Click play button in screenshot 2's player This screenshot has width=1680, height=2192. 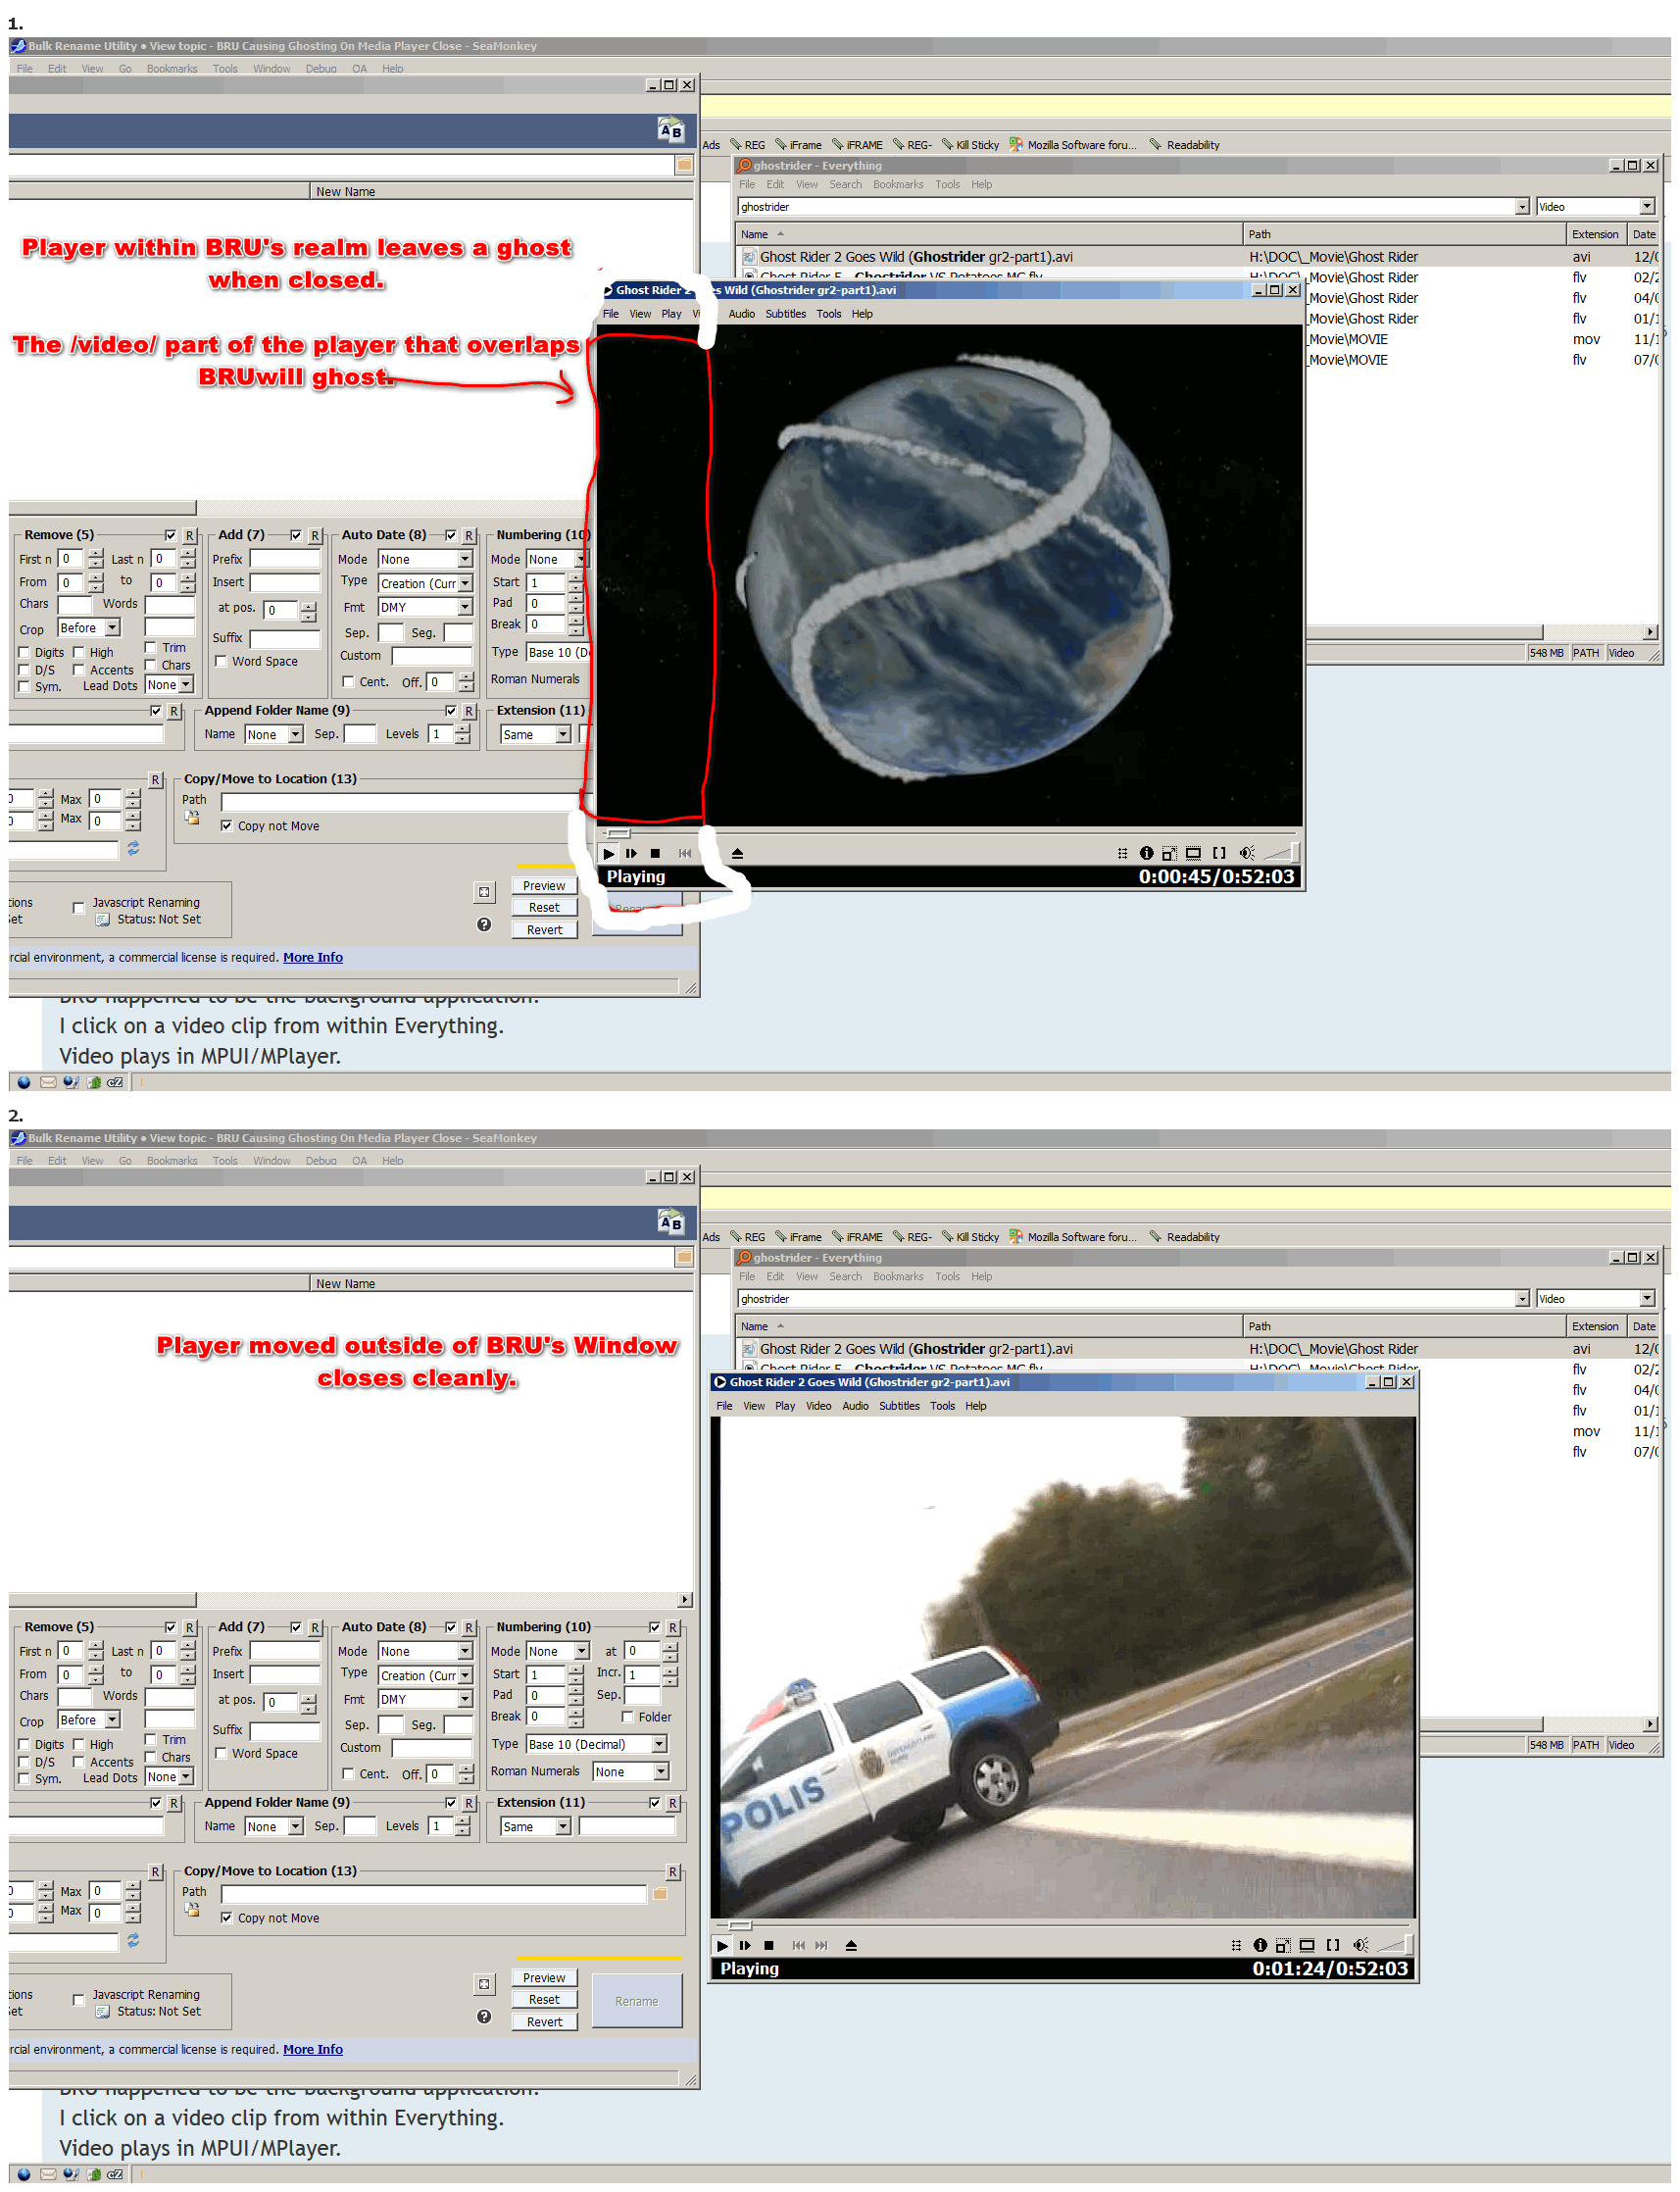coord(722,1945)
